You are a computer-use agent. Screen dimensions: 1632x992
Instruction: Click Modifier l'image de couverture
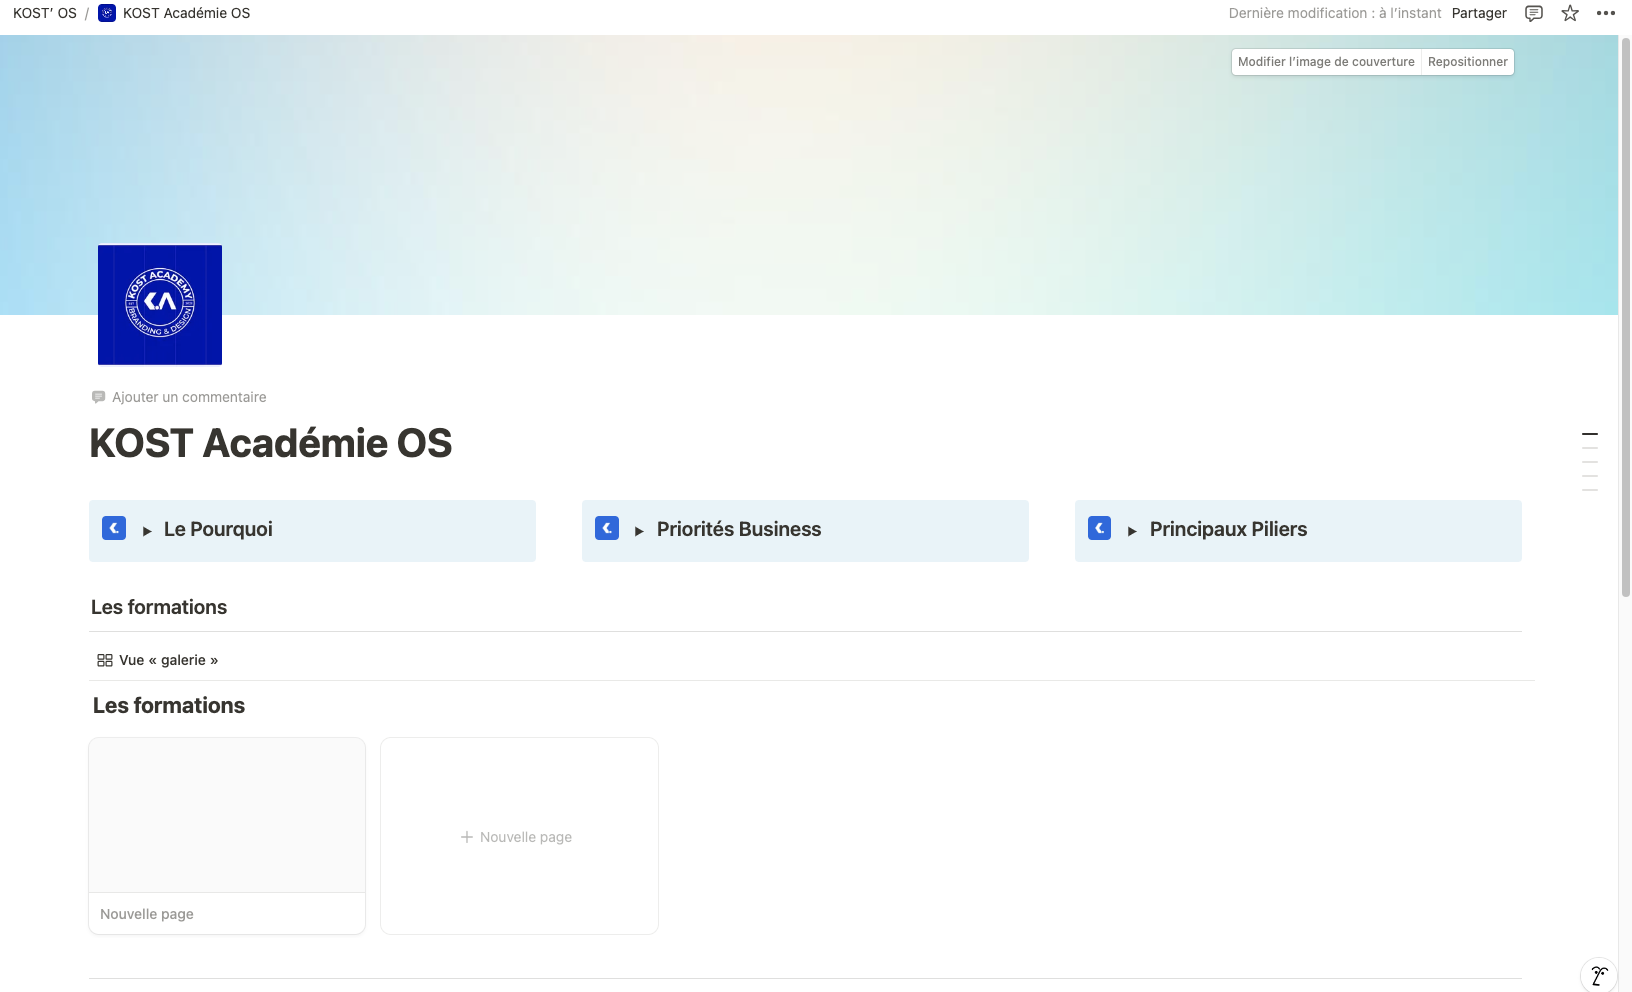1326,62
